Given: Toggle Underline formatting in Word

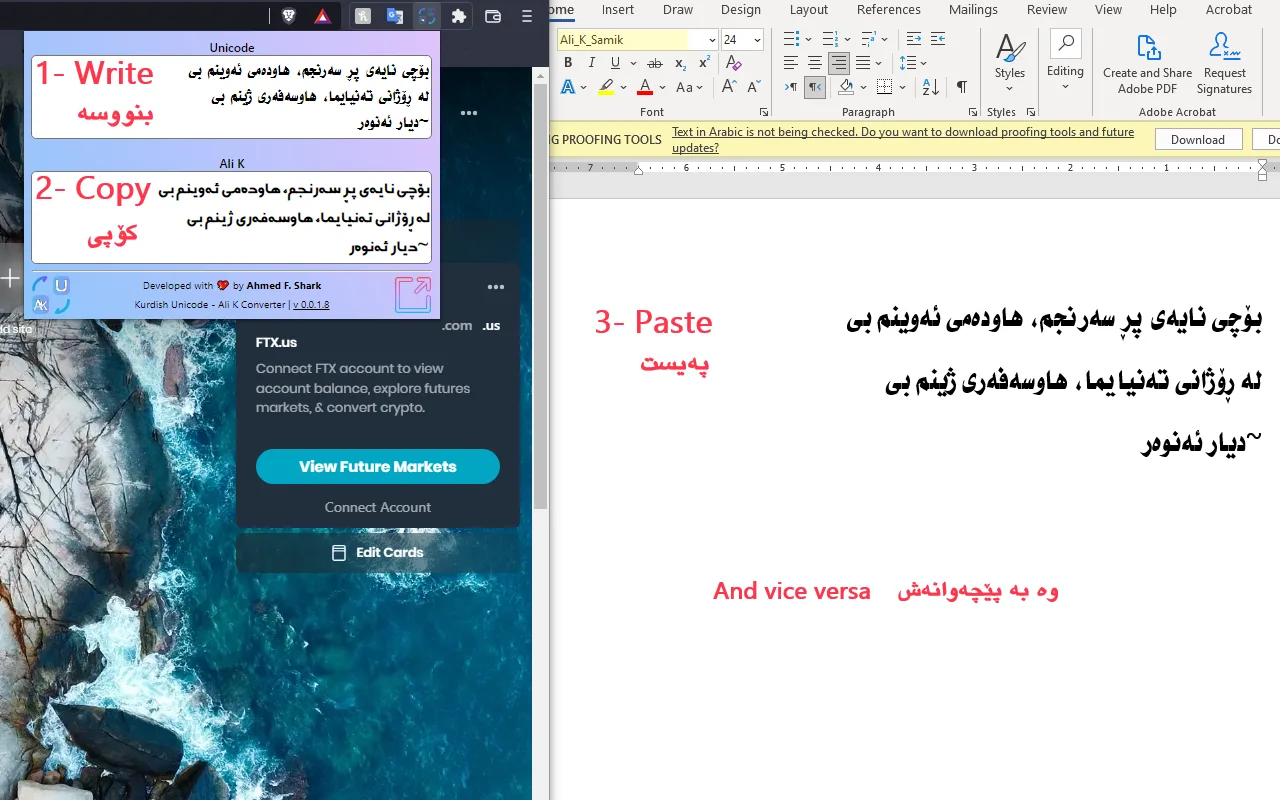Looking at the screenshot, I should coord(614,63).
